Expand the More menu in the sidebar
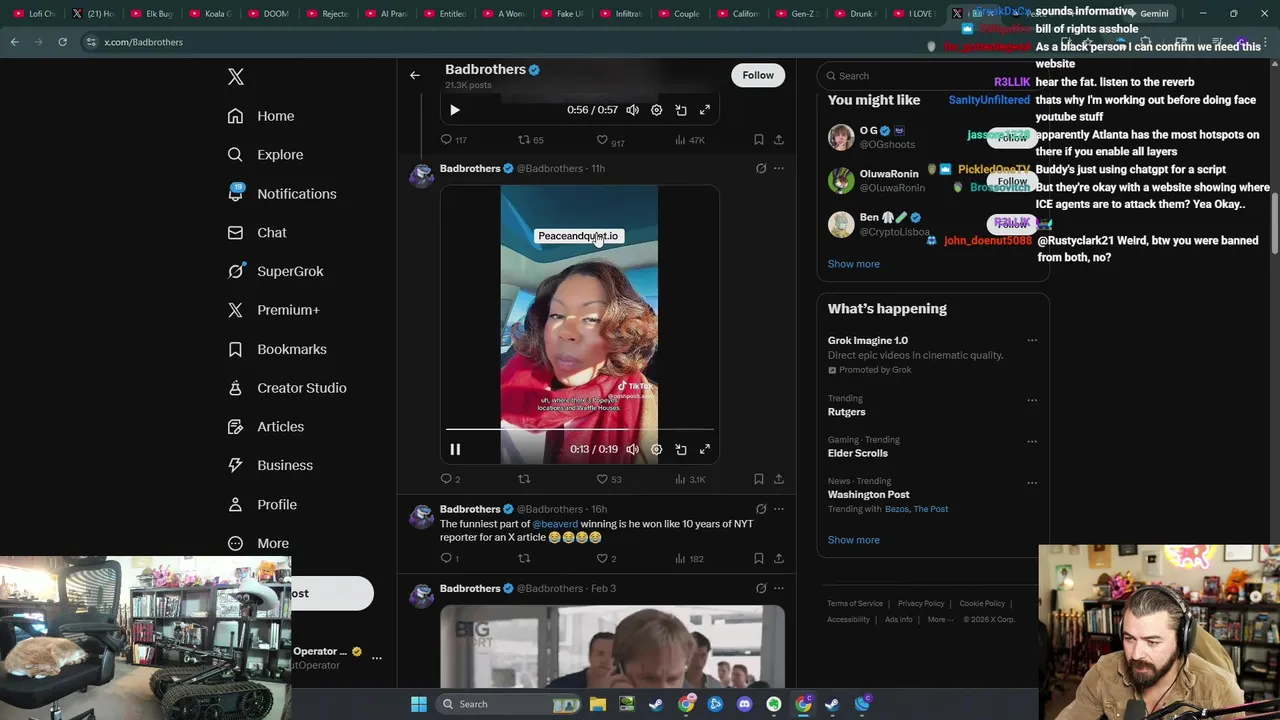The width and height of the screenshot is (1280, 720). [x=258, y=544]
